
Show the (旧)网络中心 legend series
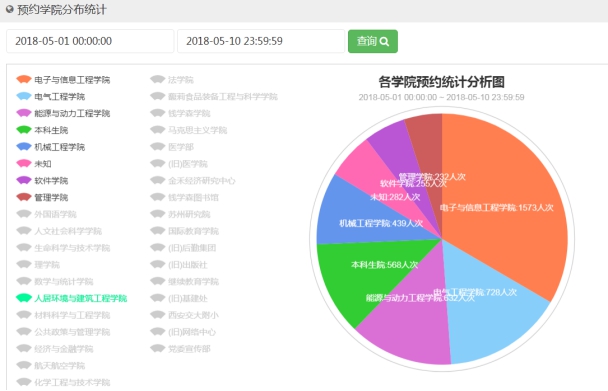click(183, 332)
